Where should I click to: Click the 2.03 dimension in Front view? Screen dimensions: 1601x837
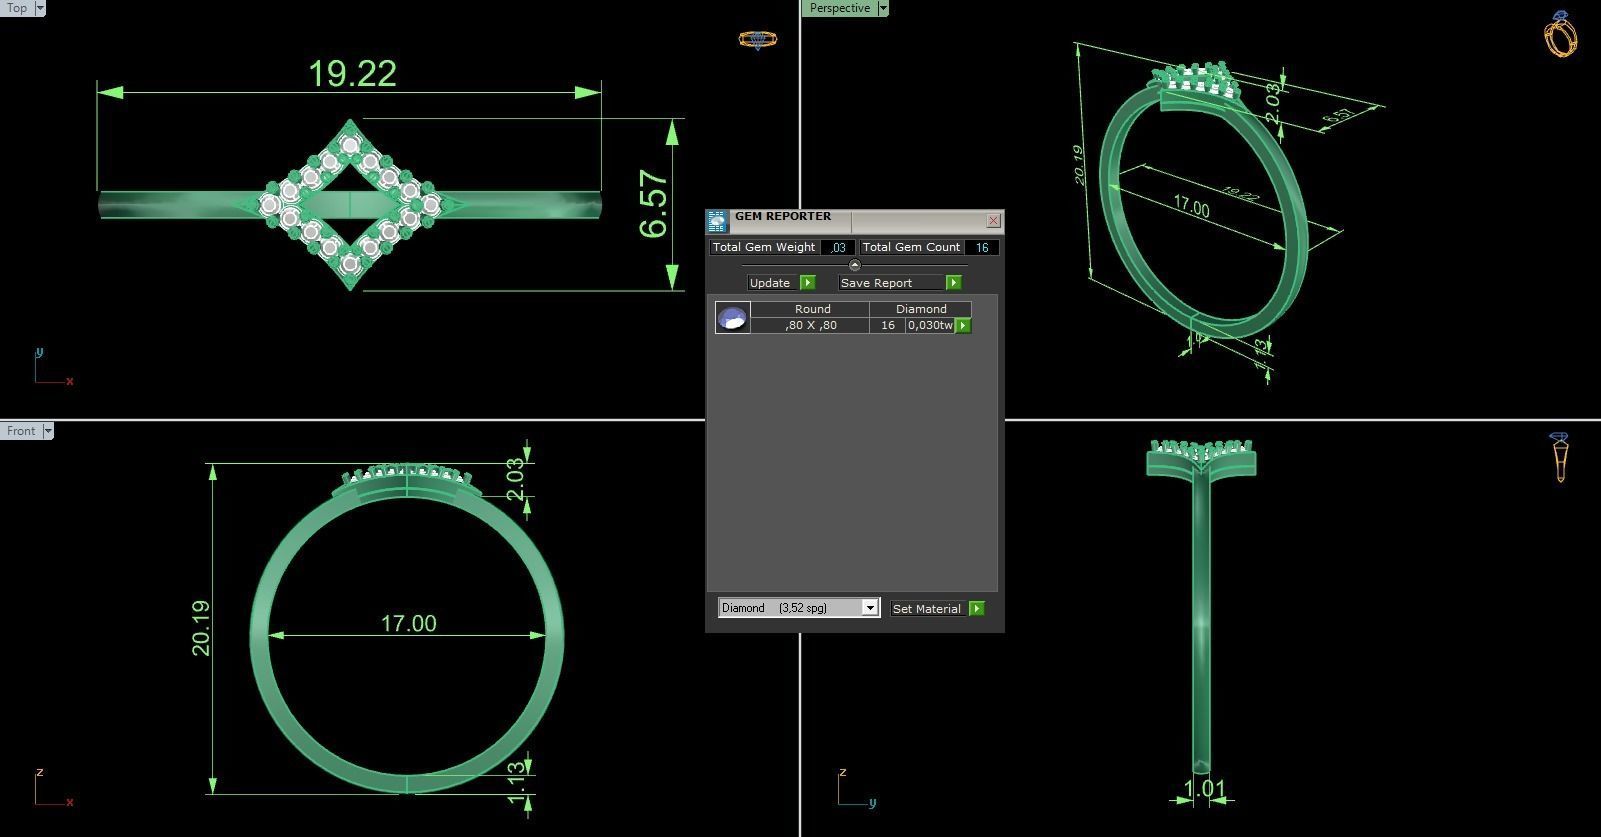515,478
